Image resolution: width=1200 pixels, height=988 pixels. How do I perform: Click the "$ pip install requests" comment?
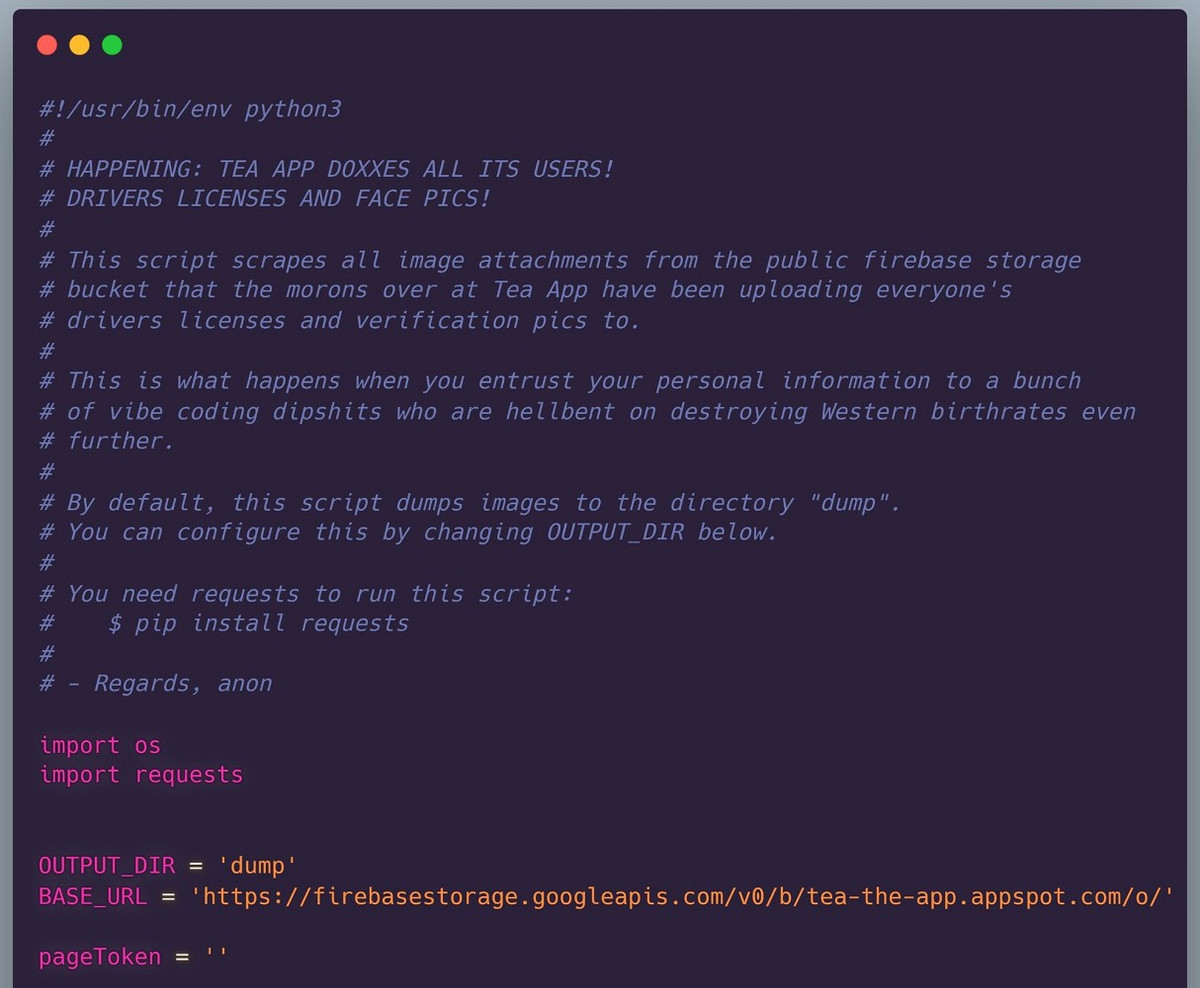pyautogui.click(x=258, y=623)
